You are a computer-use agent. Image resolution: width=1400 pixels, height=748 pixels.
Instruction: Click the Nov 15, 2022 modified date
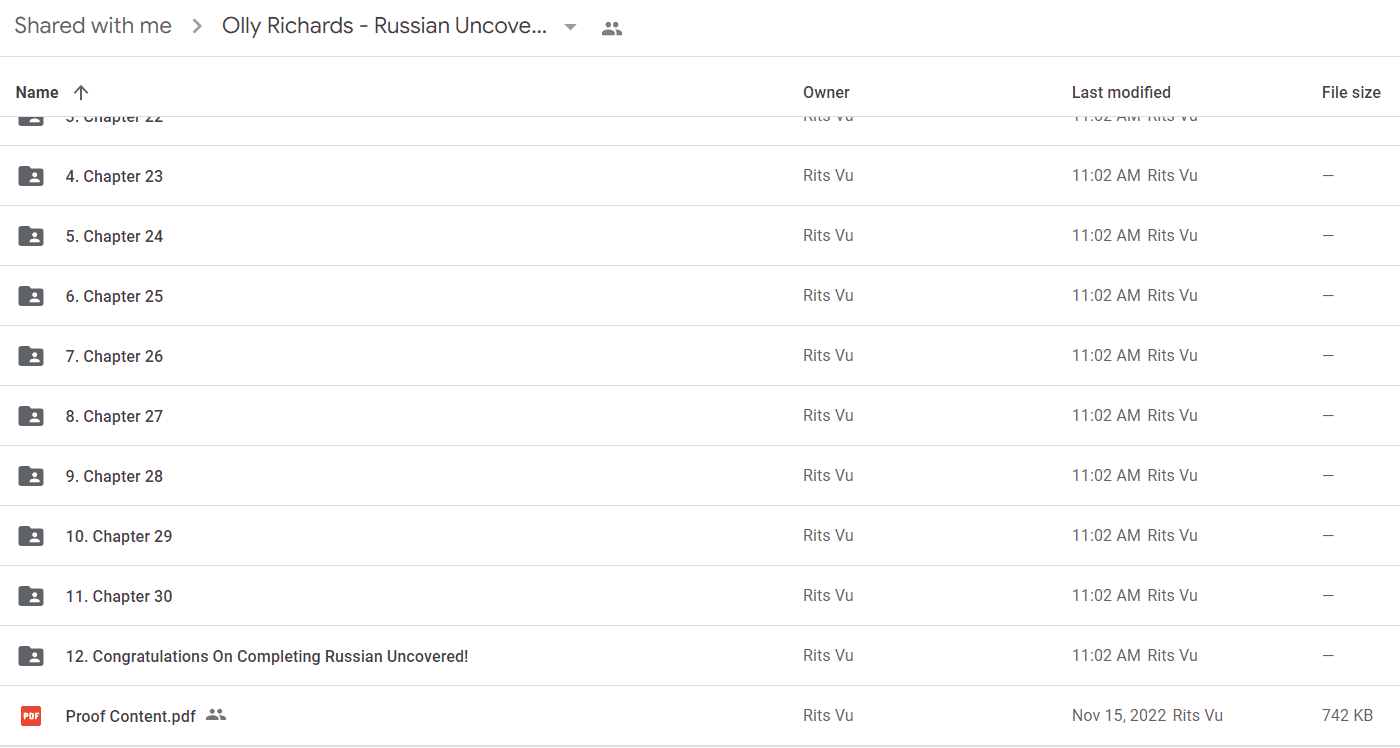pyautogui.click(x=1119, y=715)
